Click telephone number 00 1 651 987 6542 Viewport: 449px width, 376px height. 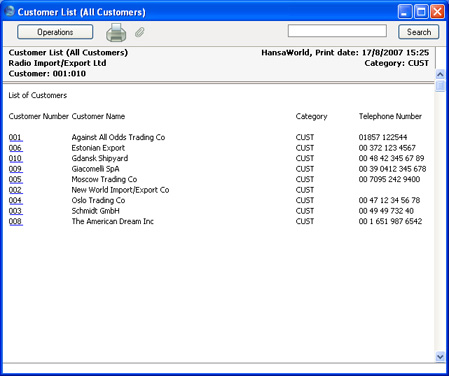coord(390,221)
